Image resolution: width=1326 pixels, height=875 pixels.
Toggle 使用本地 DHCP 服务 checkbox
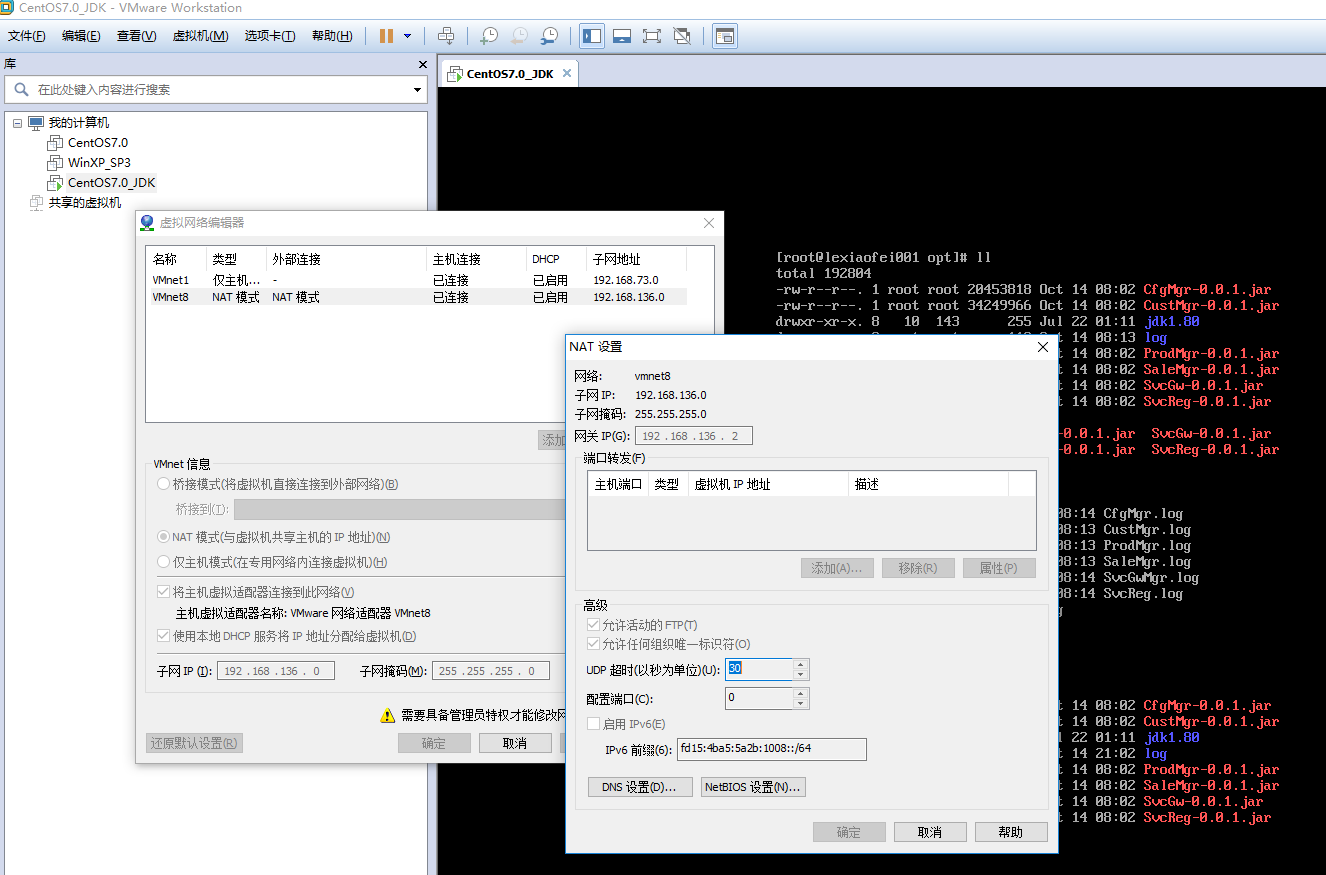pyautogui.click(x=164, y=636)
